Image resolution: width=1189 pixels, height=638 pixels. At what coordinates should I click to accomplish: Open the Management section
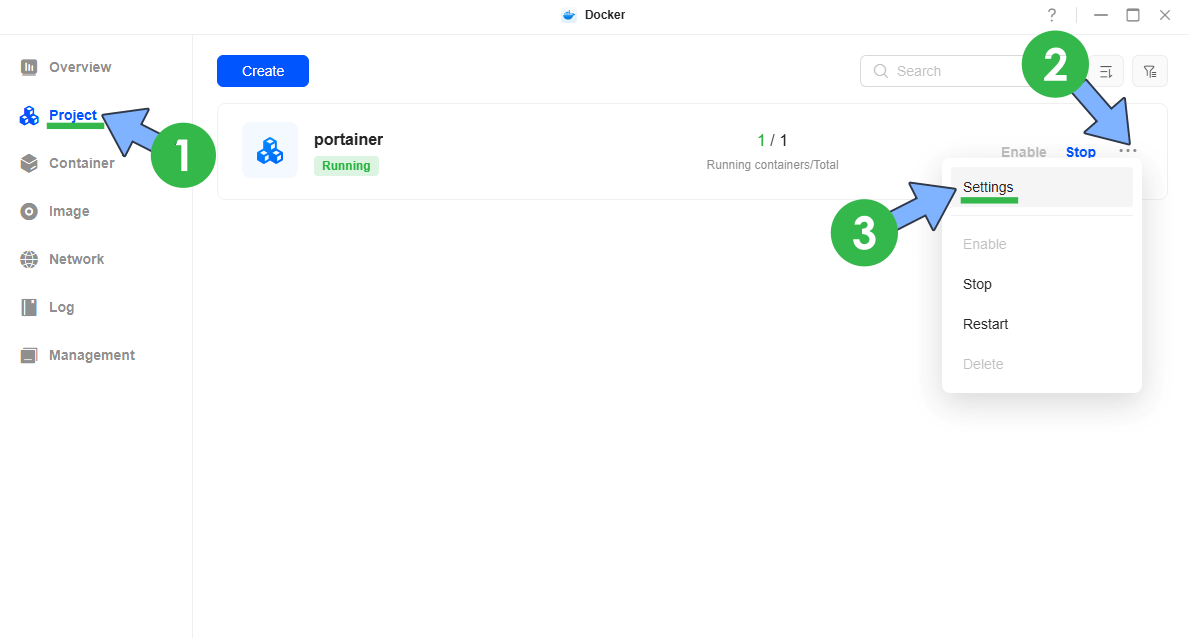(x=91, y=355)
